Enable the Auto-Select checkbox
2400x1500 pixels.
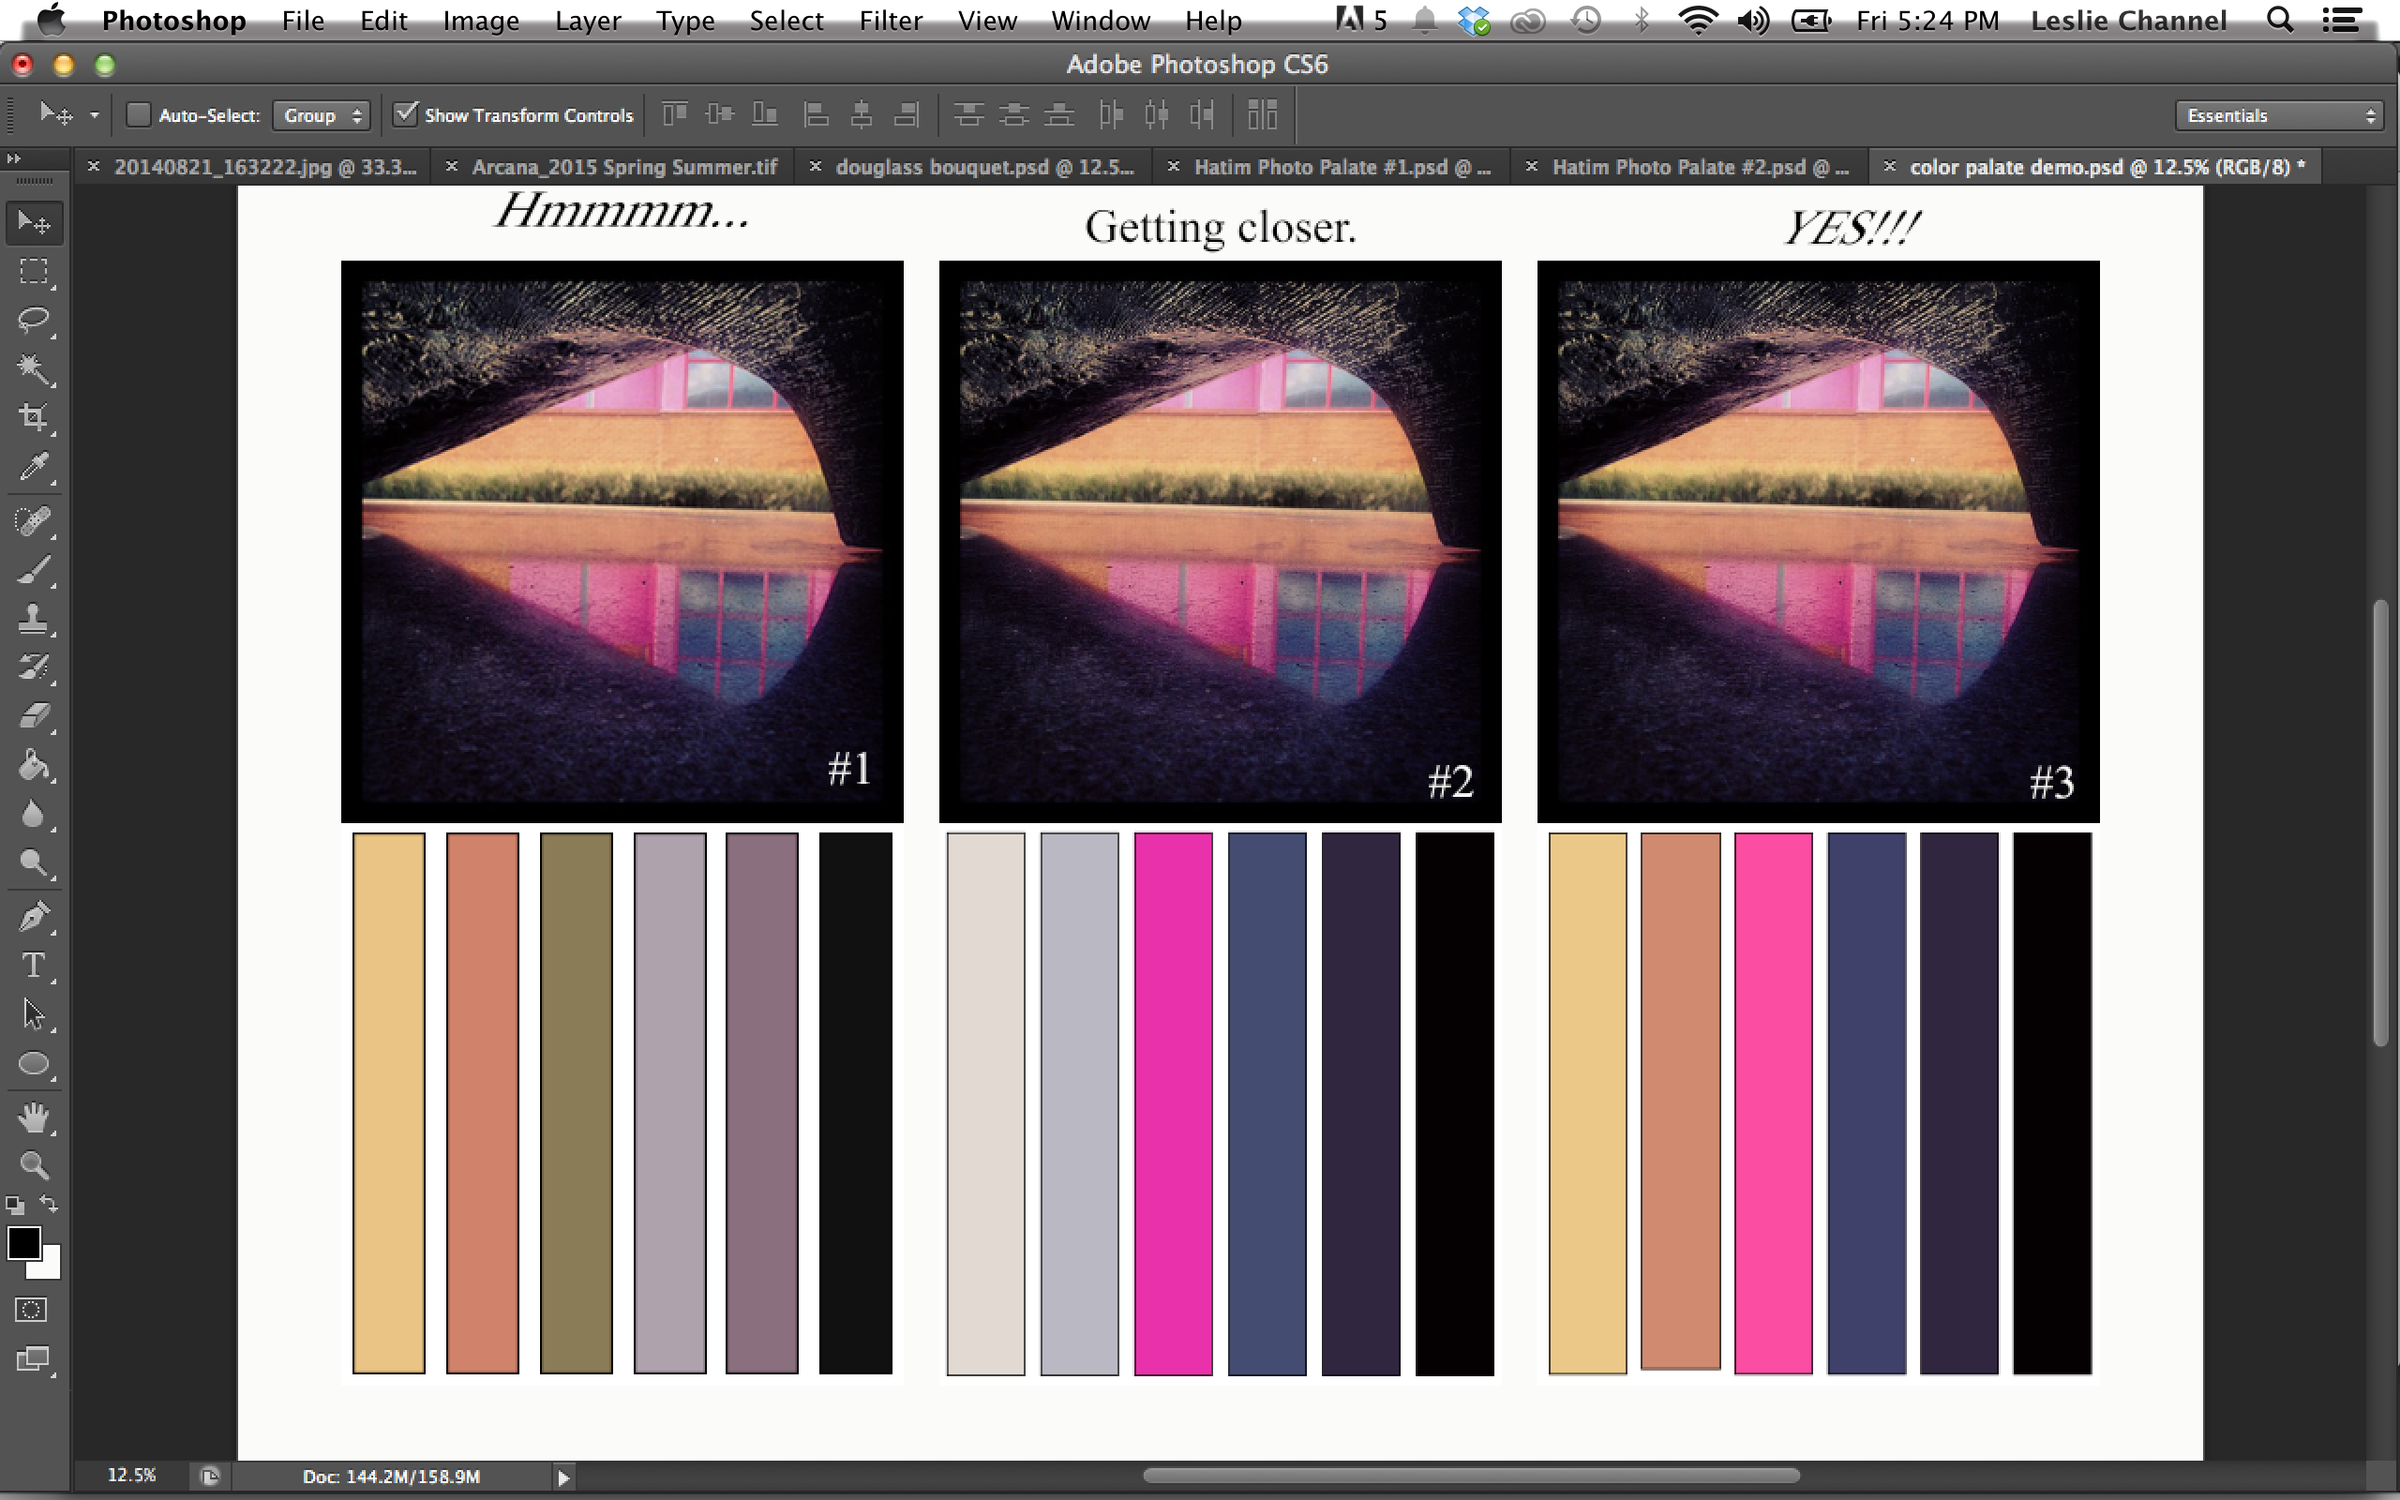(x=138, y=114)
